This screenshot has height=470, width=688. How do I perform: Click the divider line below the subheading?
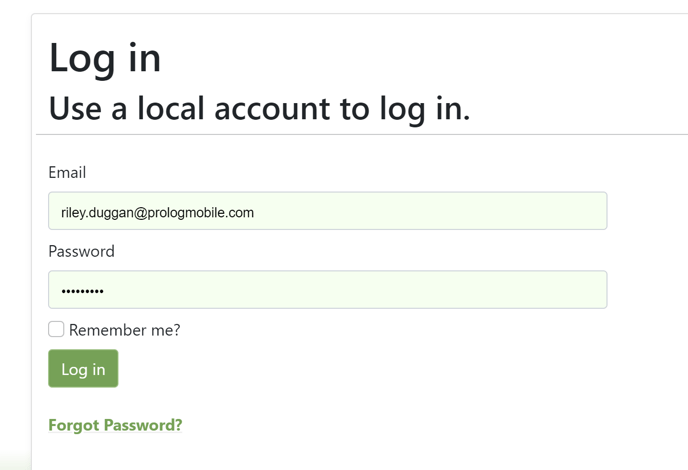tap(360, 134)
